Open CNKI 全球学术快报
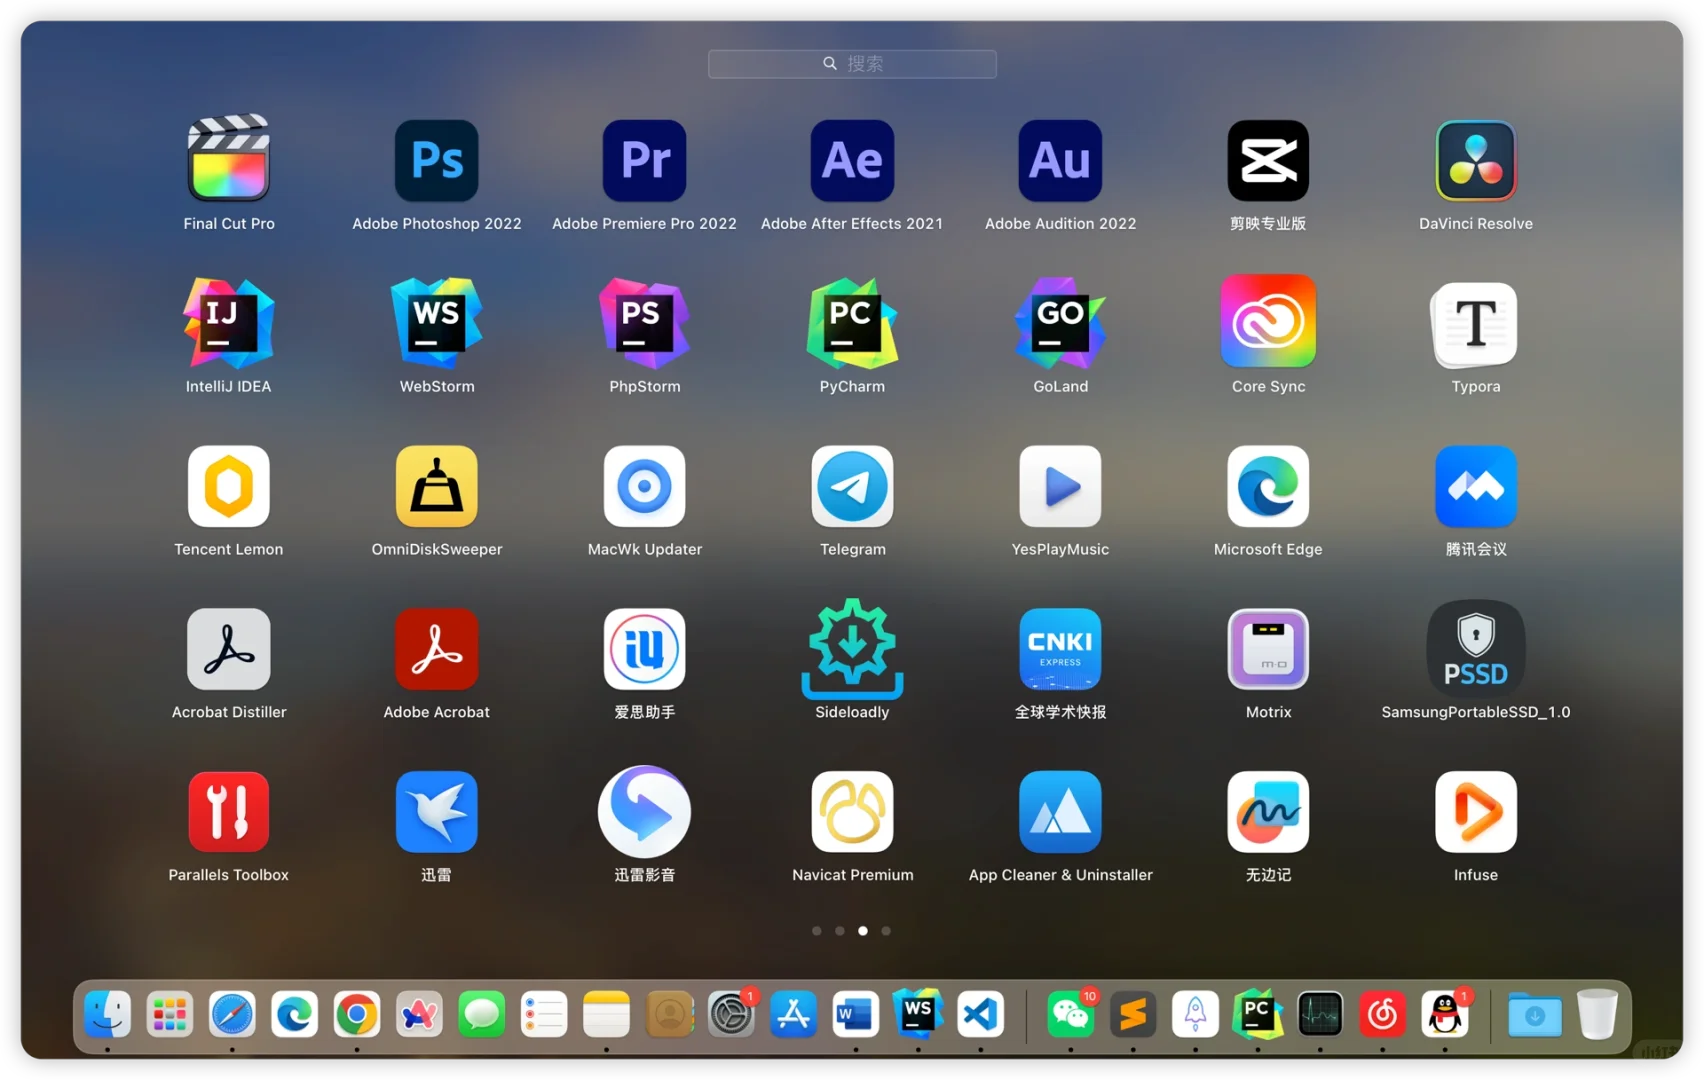This screenshot has height=1080, width=1704. (x=1061, y=649)
